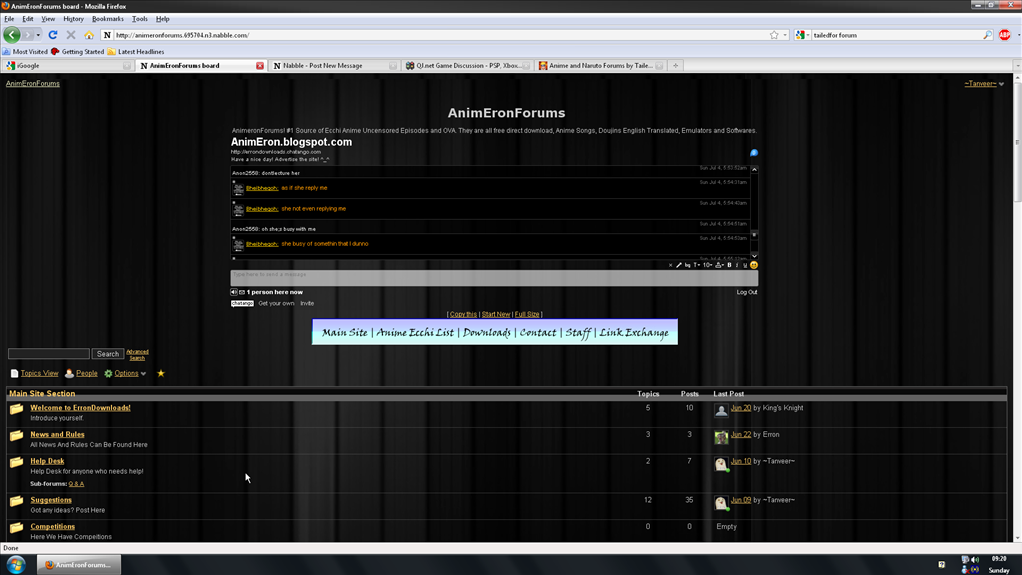
Task: Click the Firefox reload button
Action: (53, 35)
